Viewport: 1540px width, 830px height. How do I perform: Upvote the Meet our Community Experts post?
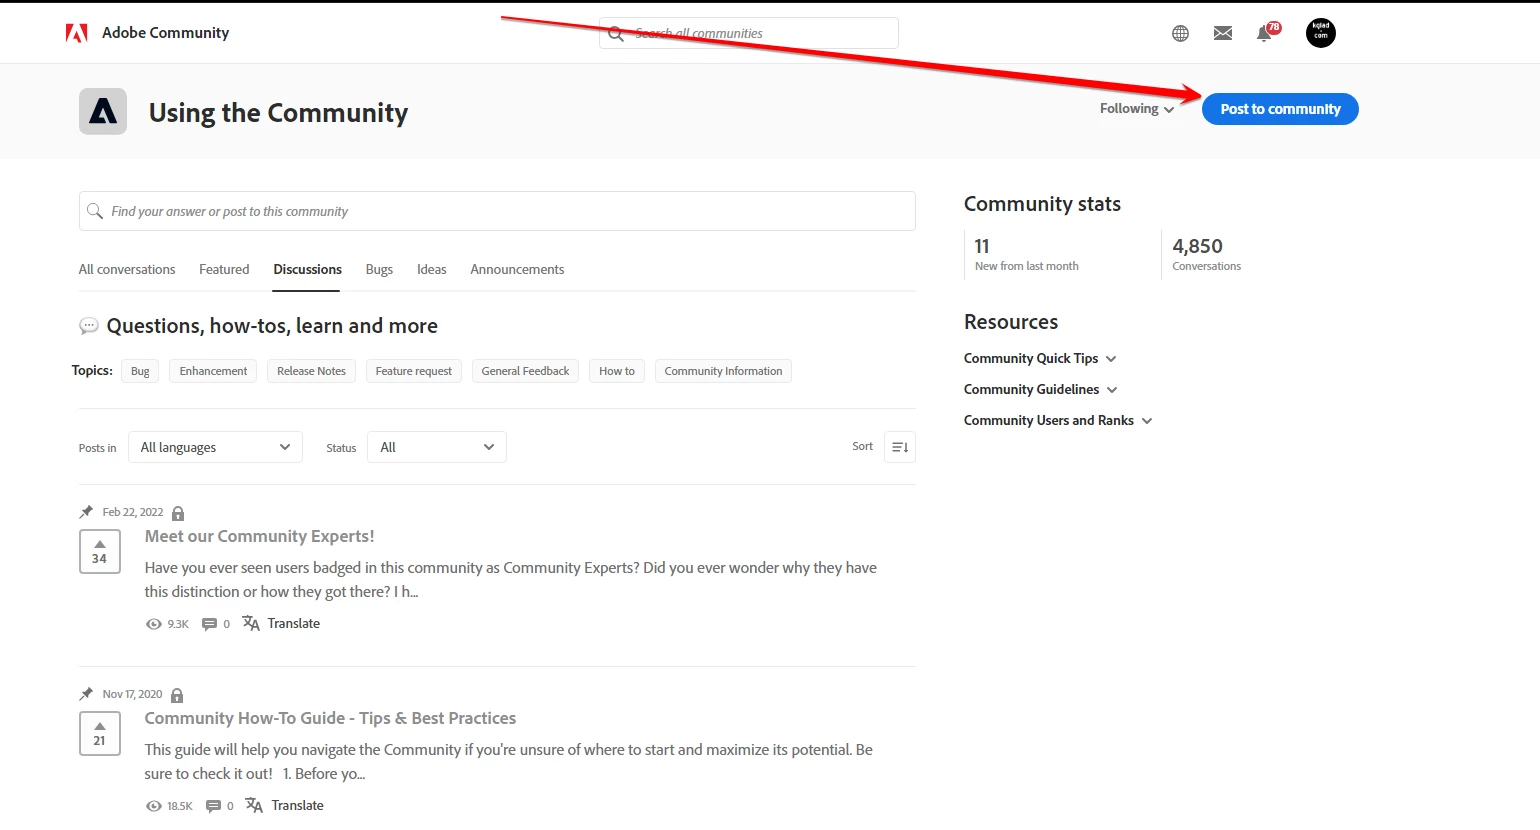point(100,552)
